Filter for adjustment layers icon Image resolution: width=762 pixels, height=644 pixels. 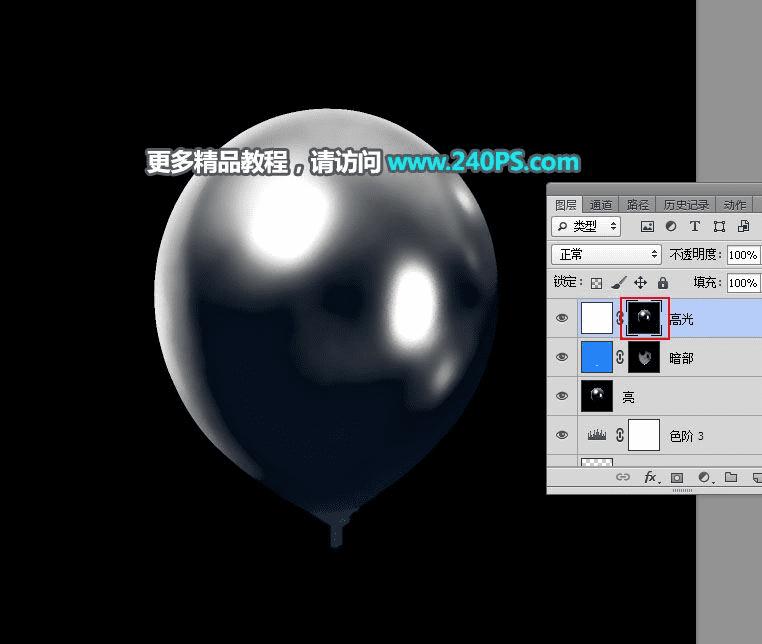(x=671, y=226)
